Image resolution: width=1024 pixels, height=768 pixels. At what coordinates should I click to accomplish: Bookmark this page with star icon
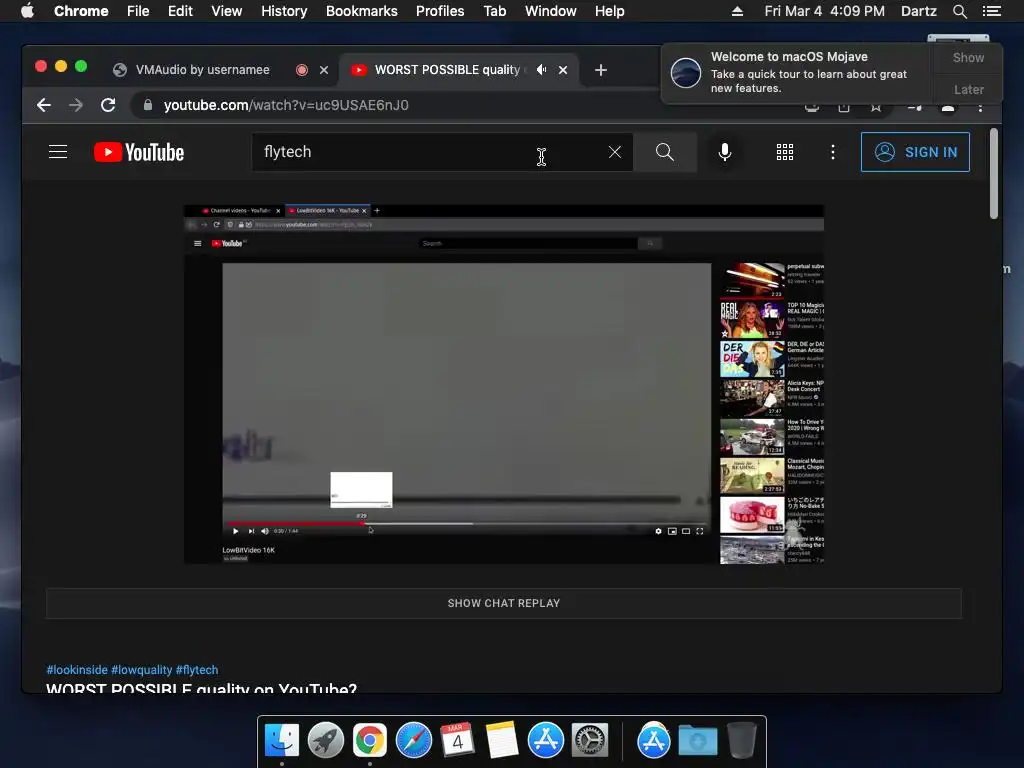click(876, 107)
